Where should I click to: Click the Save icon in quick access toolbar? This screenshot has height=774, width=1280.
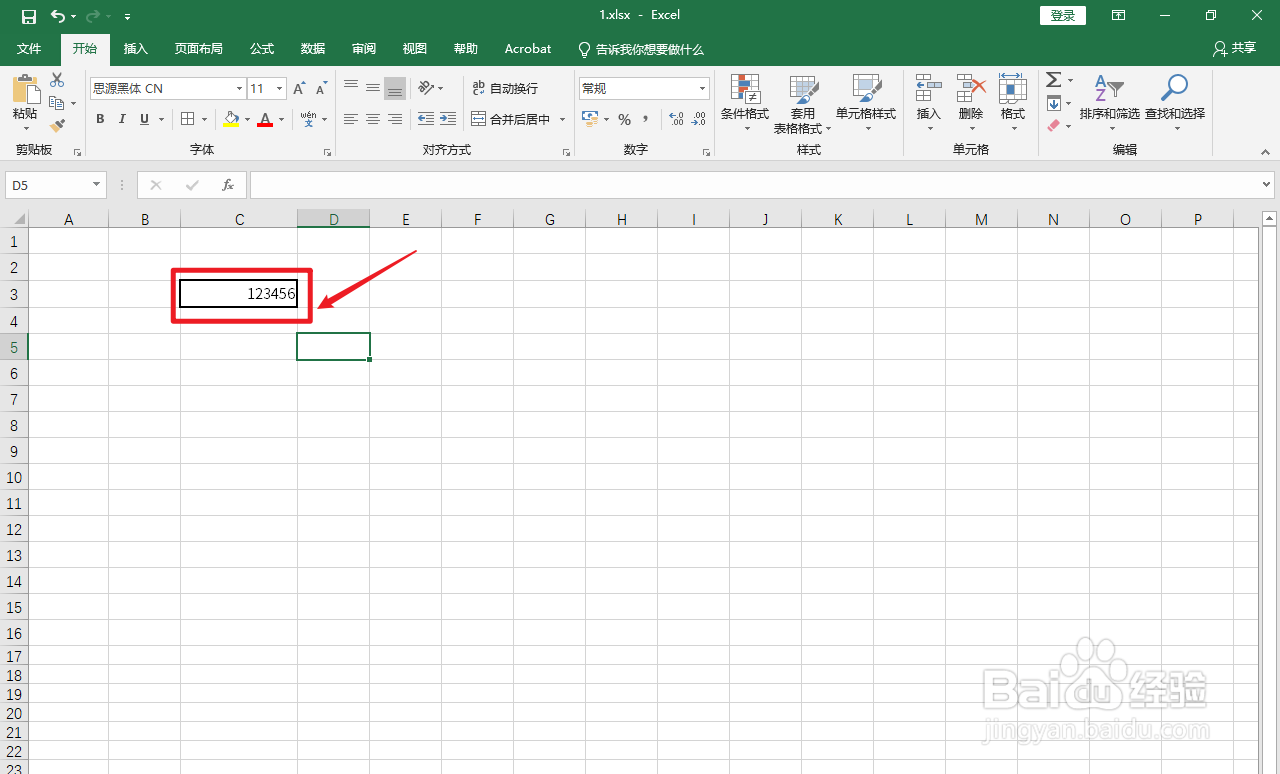point(29,16)
